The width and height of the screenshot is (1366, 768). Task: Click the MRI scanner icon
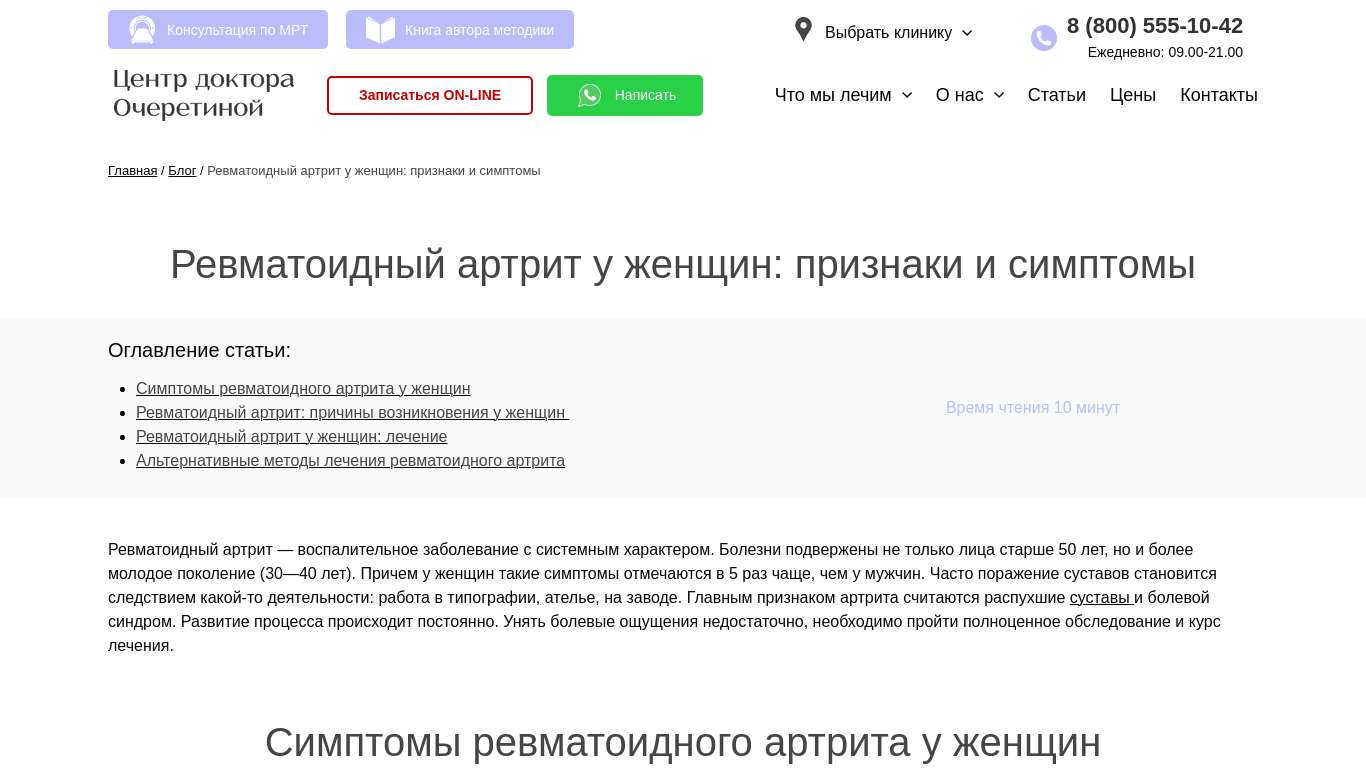click(143, 30)
